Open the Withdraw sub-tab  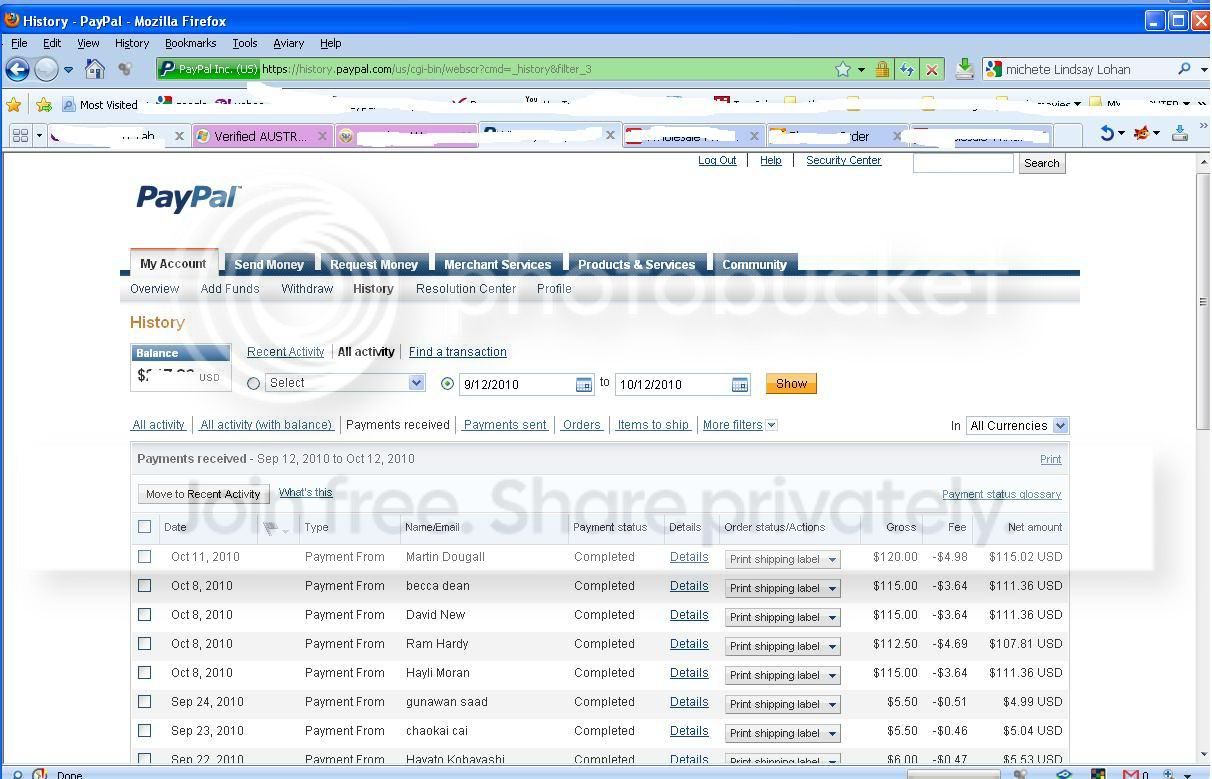pyautogui.click(x=307, y=289)
